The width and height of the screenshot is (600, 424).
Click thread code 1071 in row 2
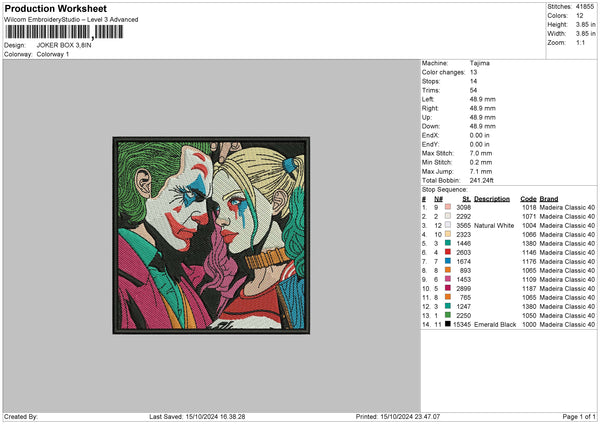[529, 217]
